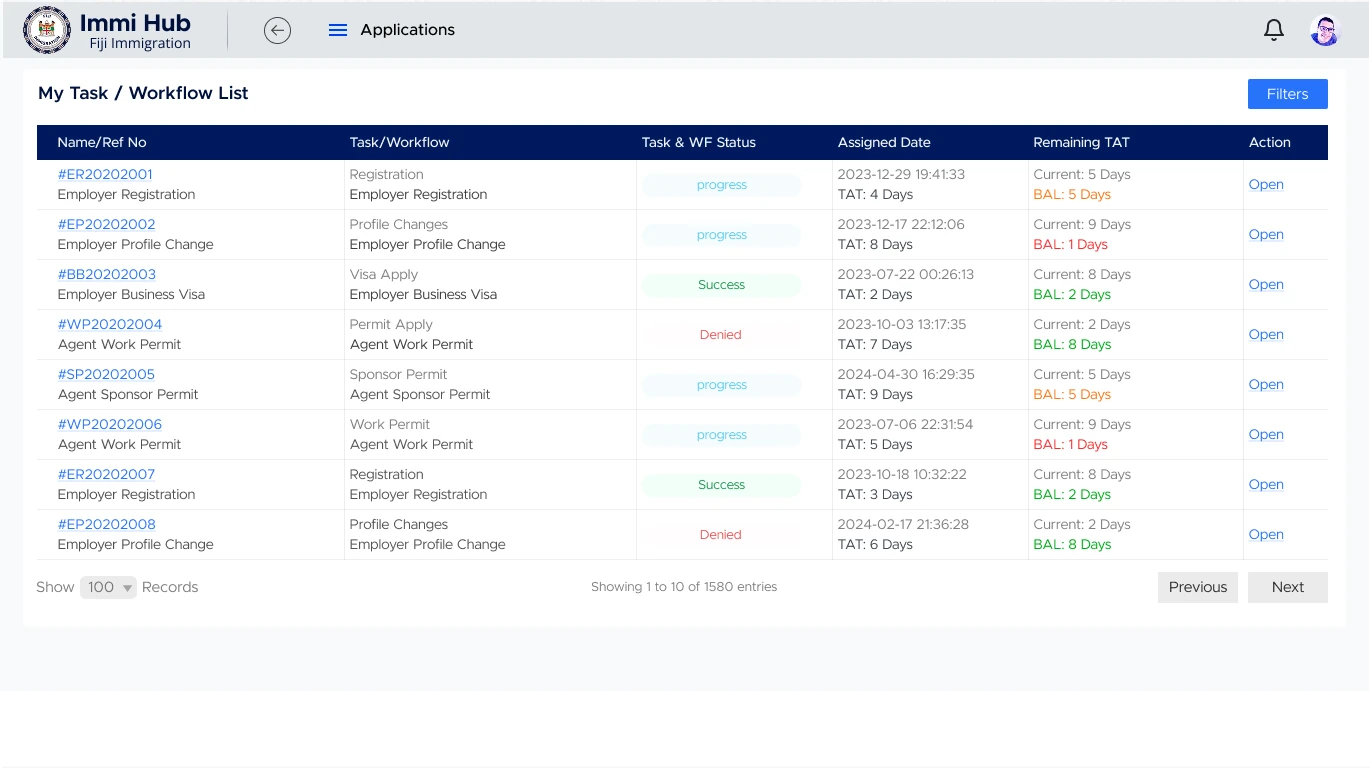The height and width of the screenshot is (769, 1370).
Task: Click the Fiji Immigration crest logo
Action: pyautogui.click(x=47, y=30)
